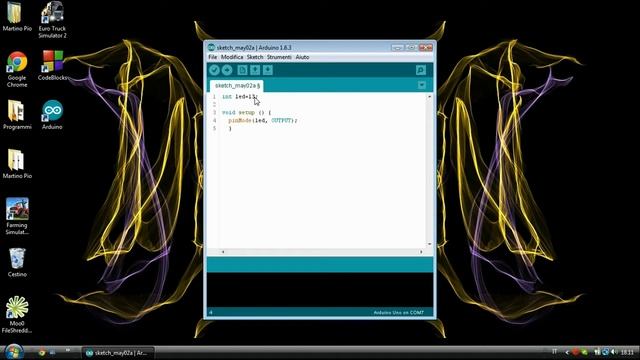
Task: Select the Moo0 FileShredder desktop icon
Action: pos(17,315)
